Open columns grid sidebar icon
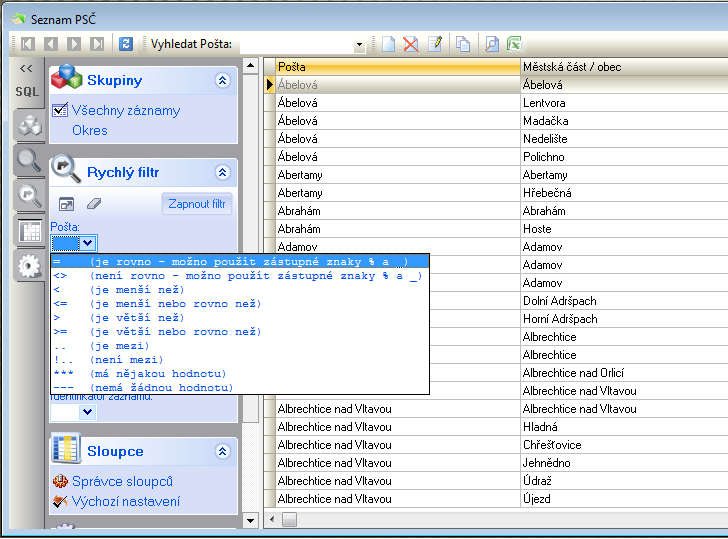The width and height of the screenshot is (728, 539). point(30,231)
